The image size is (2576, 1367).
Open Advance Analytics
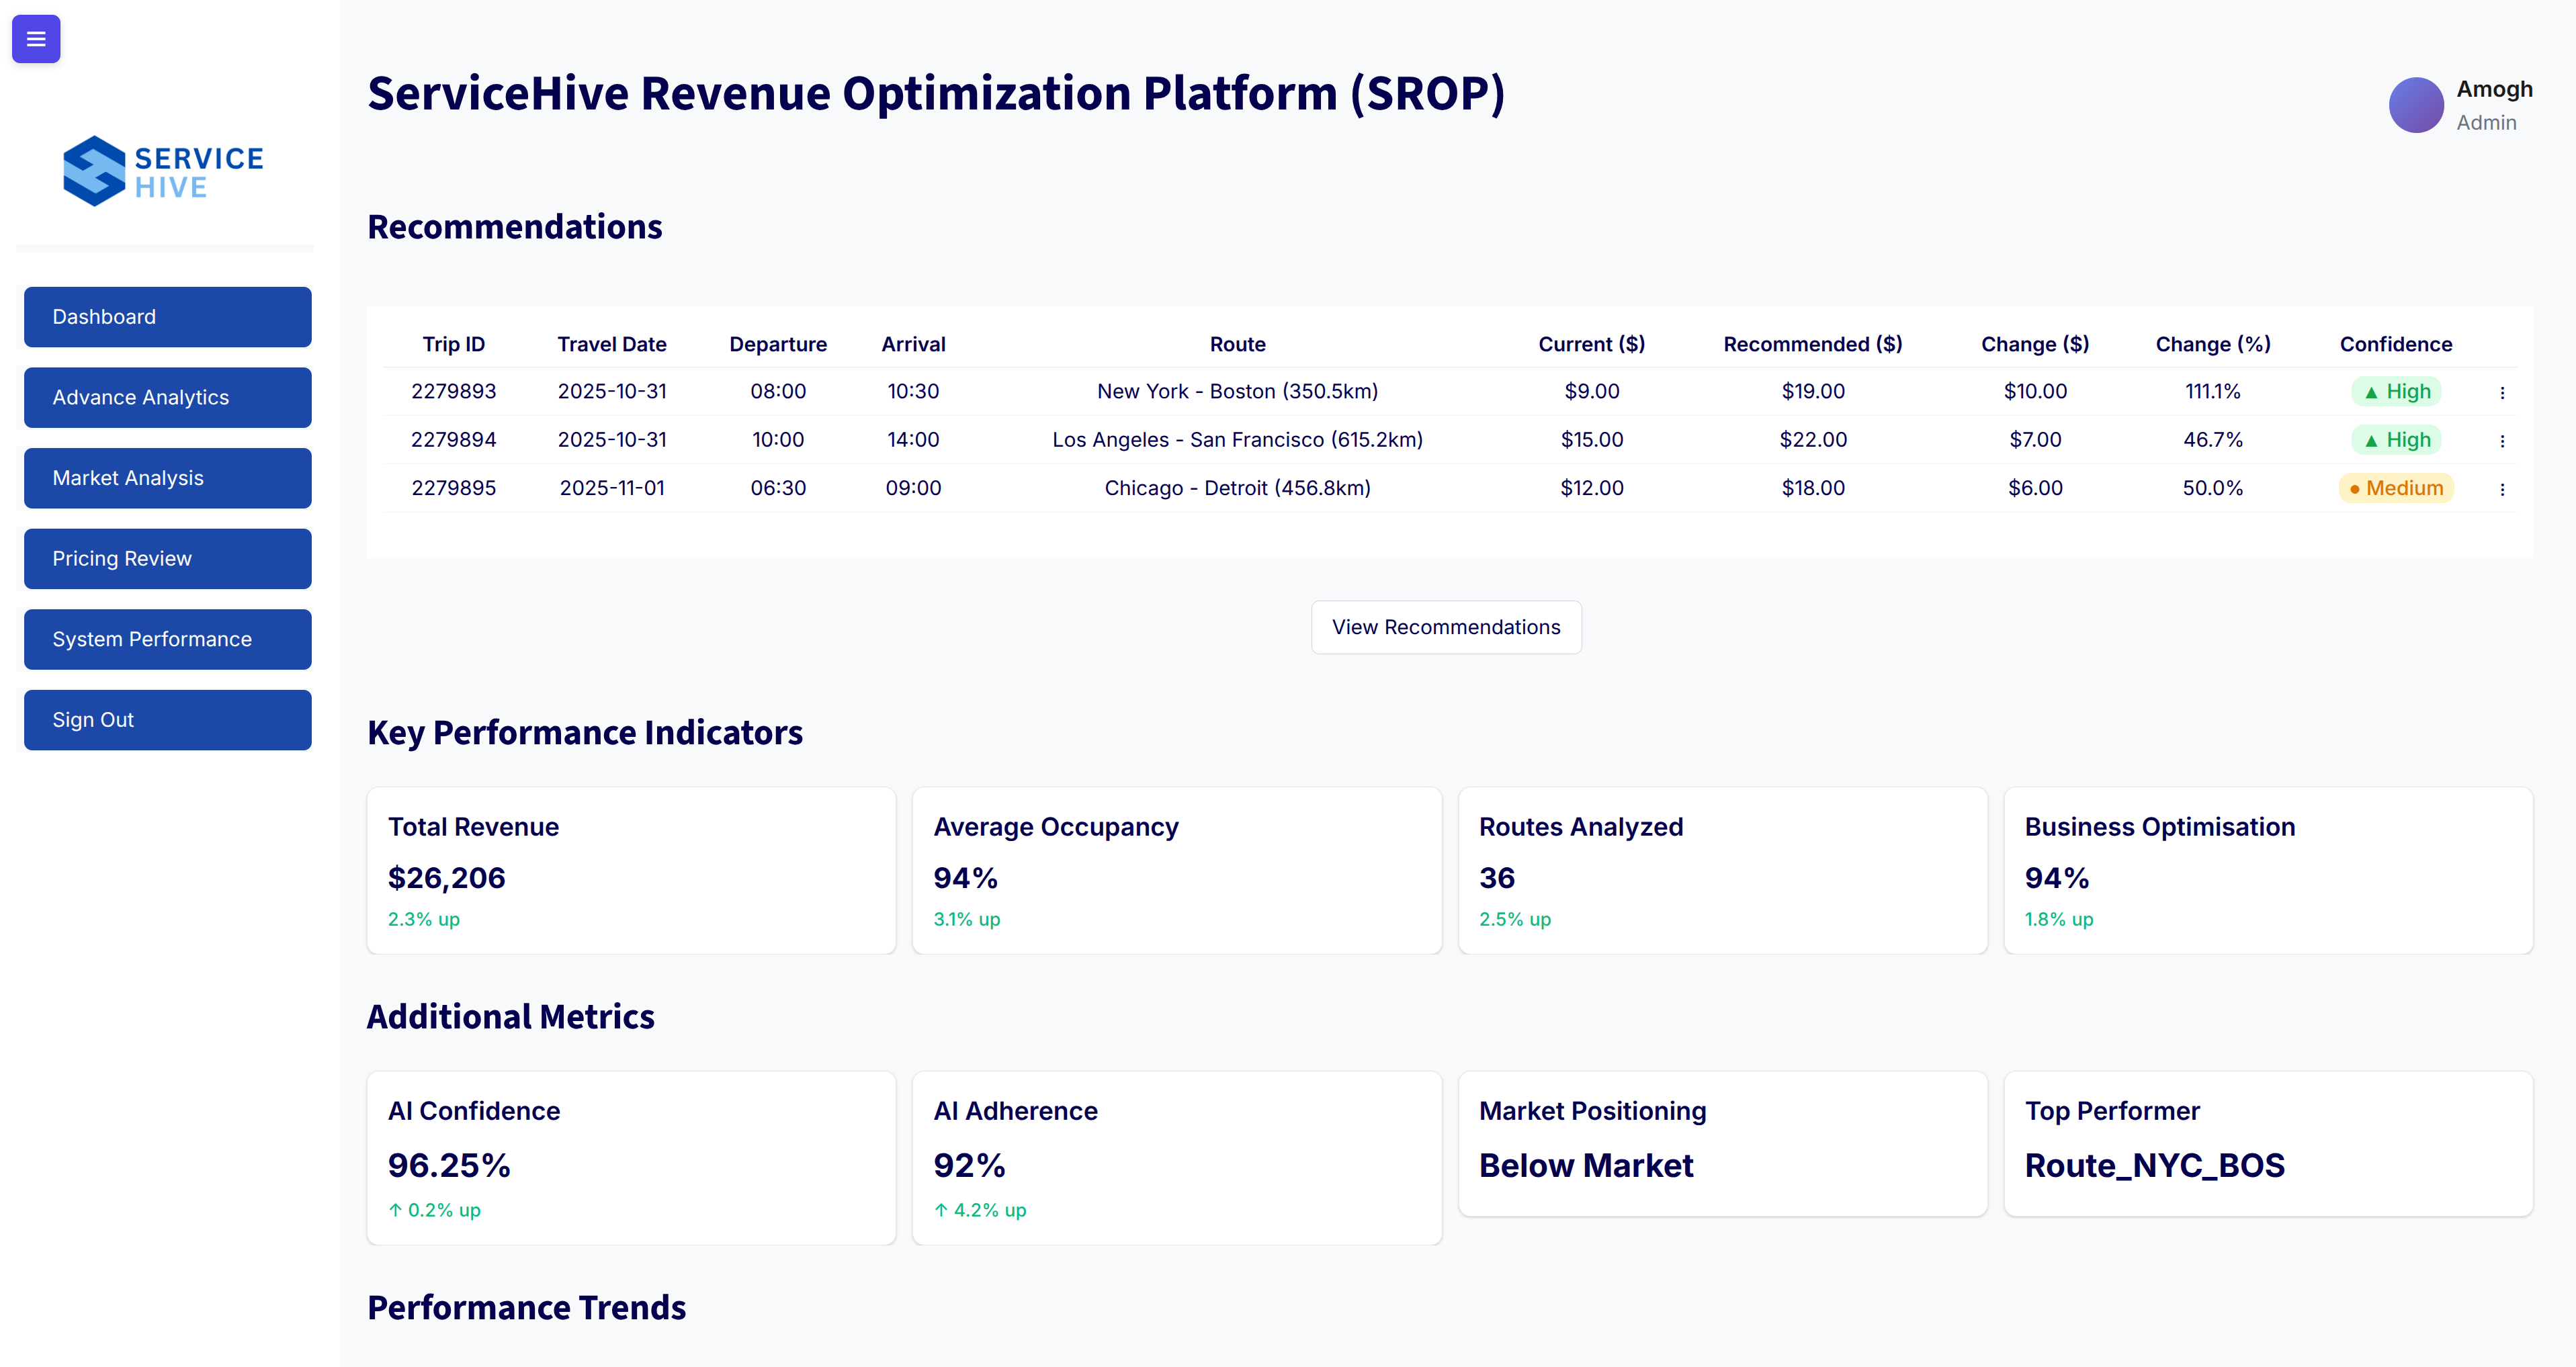tap(167, 397)
